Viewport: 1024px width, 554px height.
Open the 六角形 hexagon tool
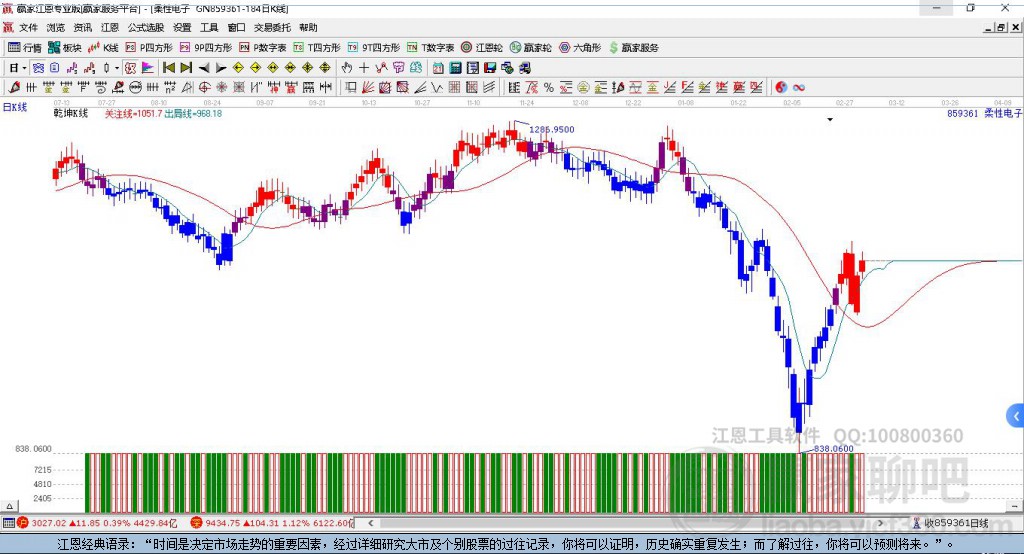click(x=580, y=48)
